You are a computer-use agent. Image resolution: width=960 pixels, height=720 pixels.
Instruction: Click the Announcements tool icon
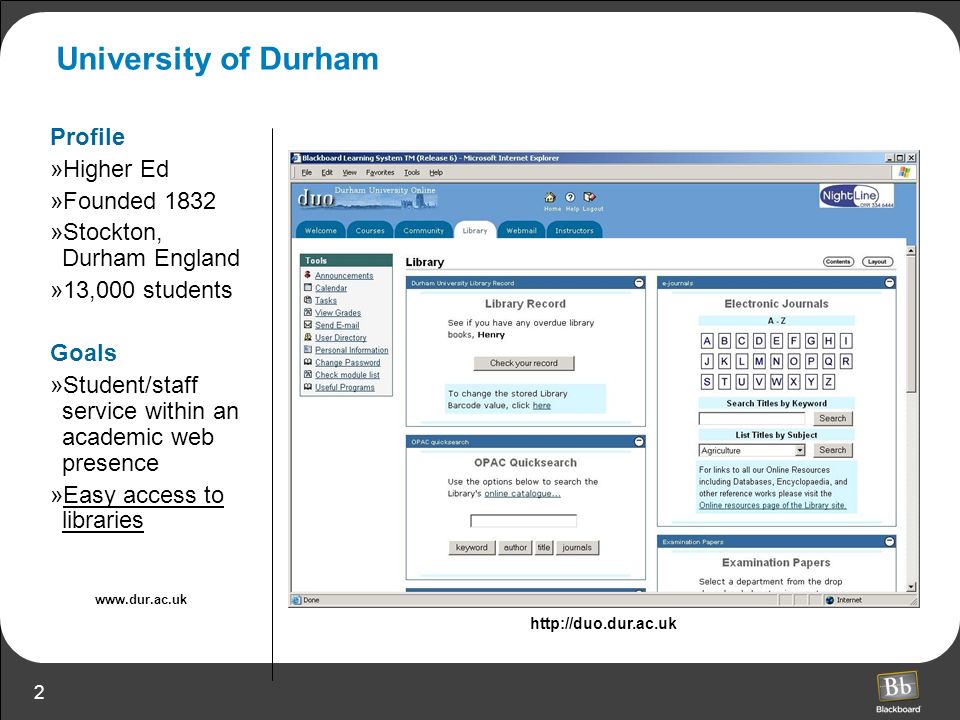[308, 276]
